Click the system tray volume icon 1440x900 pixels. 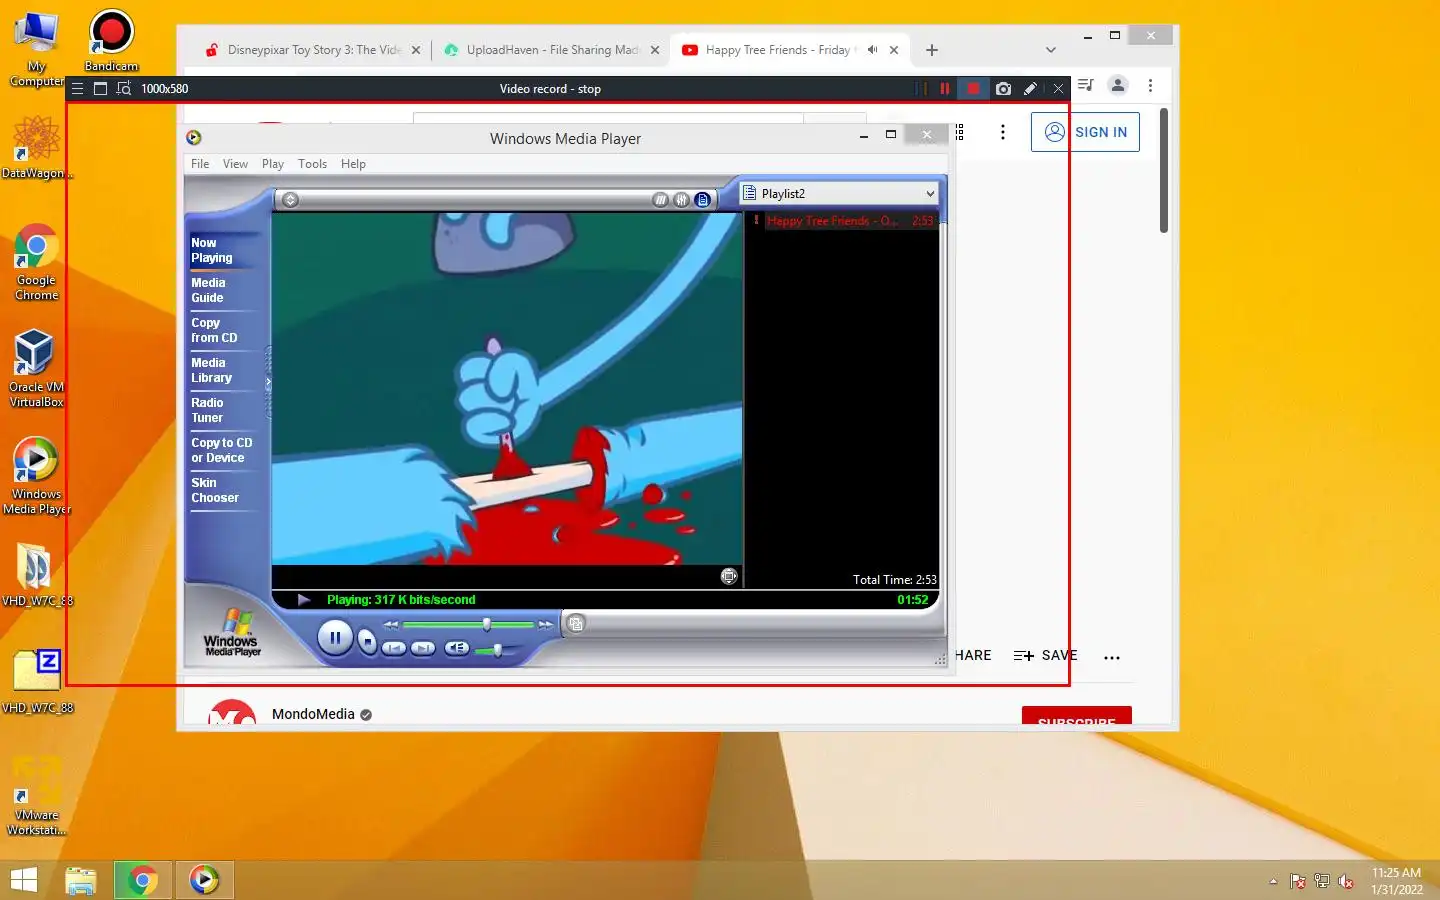pyautogui.click(x=1346, y=881)
